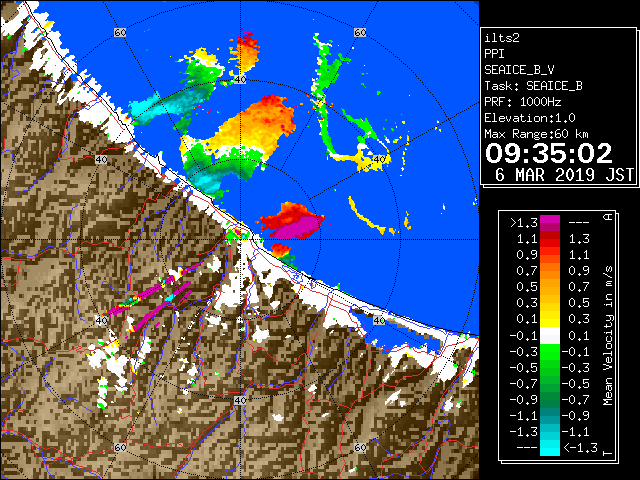
Task: Click the 'T' letter at legend bottom
Action: click(608, 453)
